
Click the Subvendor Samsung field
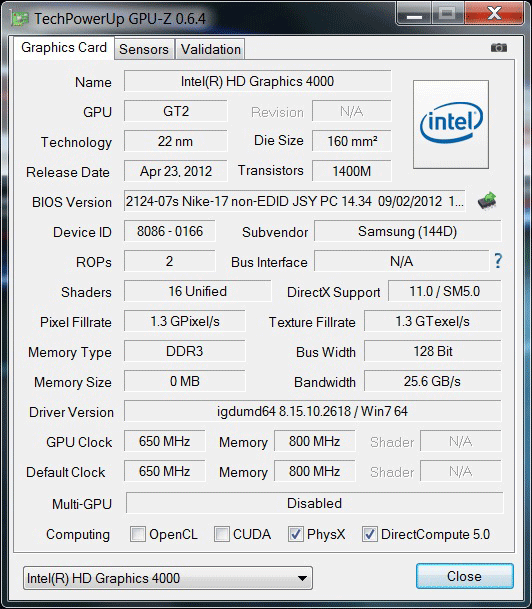(408, 231)
